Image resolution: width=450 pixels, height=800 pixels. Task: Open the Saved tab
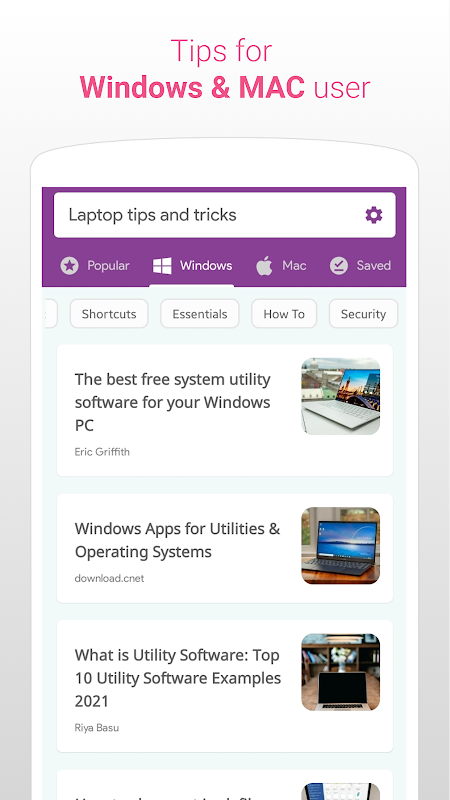point(360,266)
